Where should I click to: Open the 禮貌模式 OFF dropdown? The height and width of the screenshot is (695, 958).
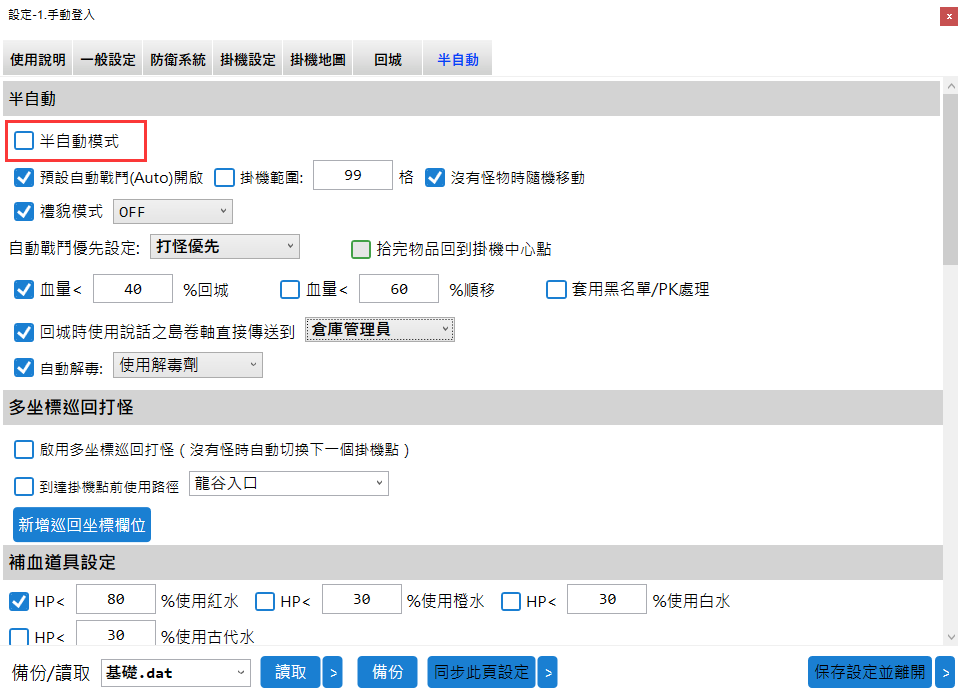[173, 212]
